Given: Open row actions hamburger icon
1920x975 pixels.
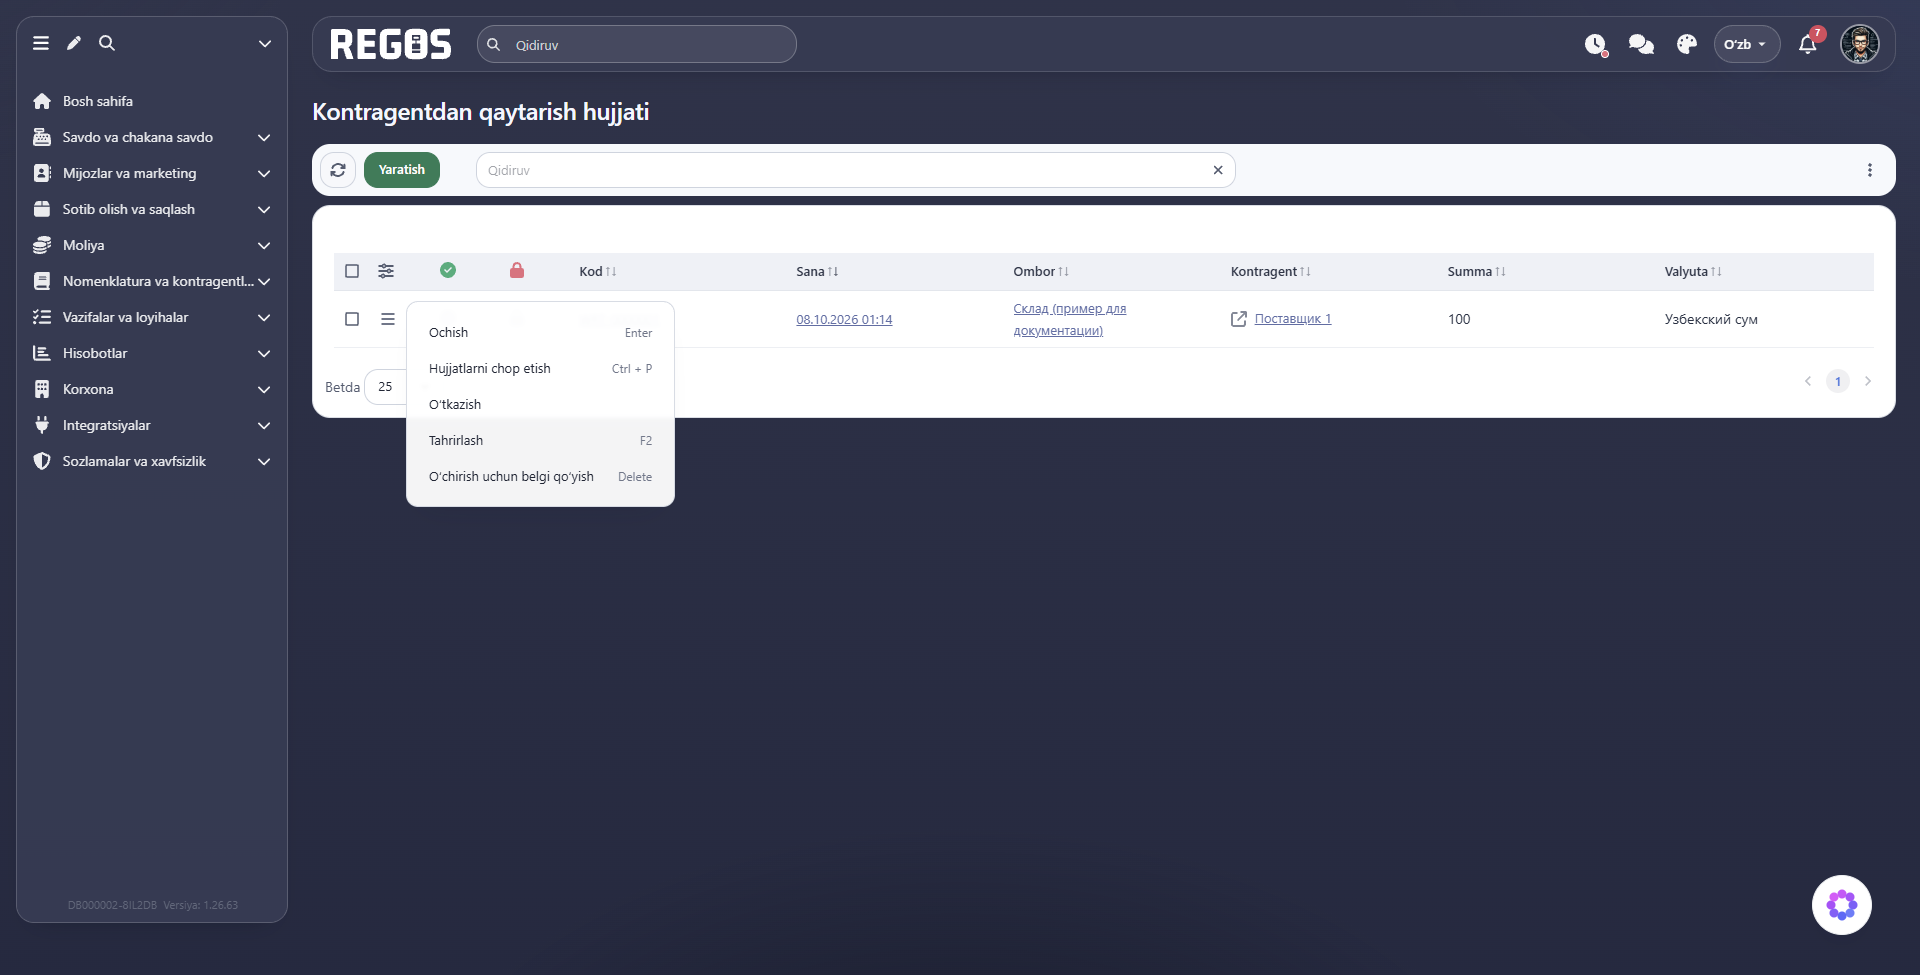Looking at the screenshot, I should [388, 319].
